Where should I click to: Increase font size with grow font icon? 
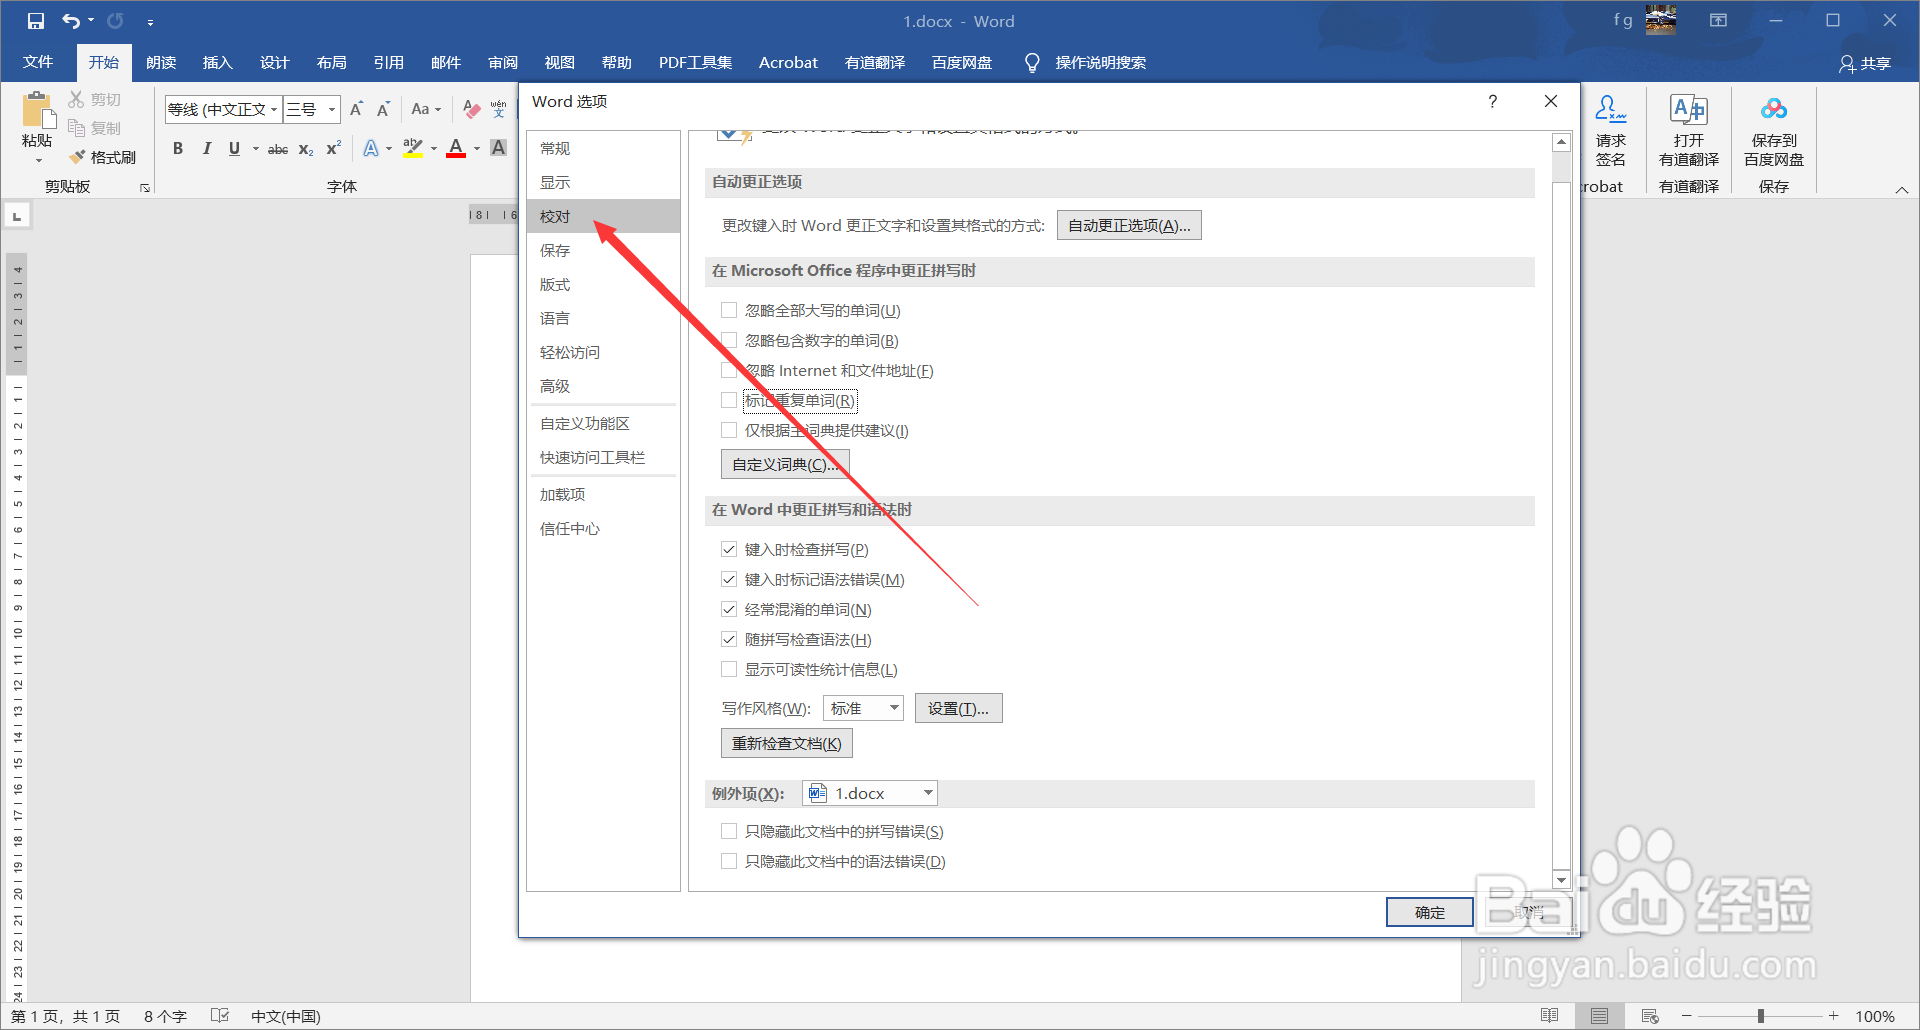(356, 109)
